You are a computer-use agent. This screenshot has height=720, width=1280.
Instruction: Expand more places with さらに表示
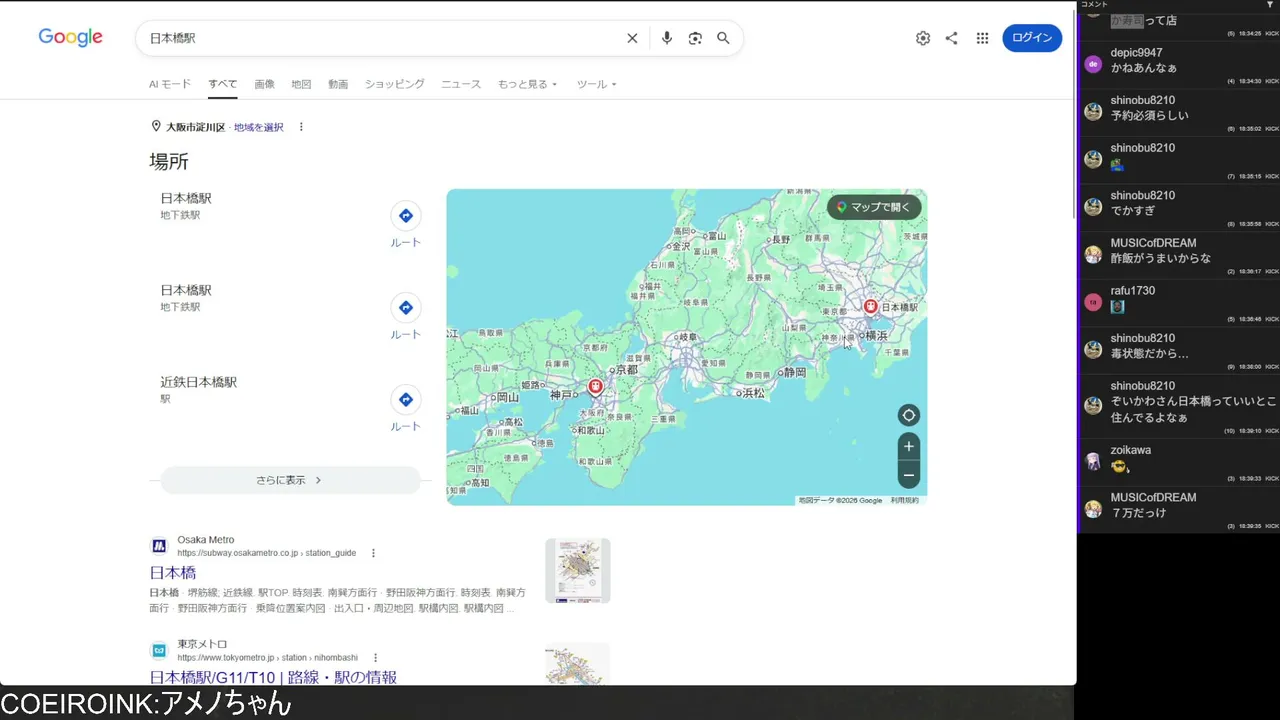[x=290, y=480]
